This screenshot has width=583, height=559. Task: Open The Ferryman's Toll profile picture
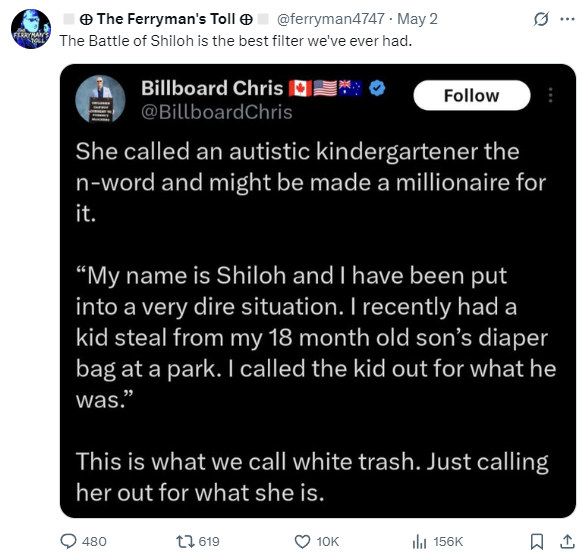point(31,29)
